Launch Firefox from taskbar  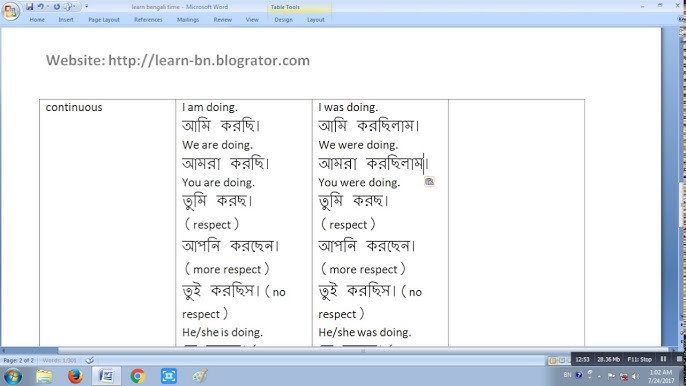tap(75, 376)
